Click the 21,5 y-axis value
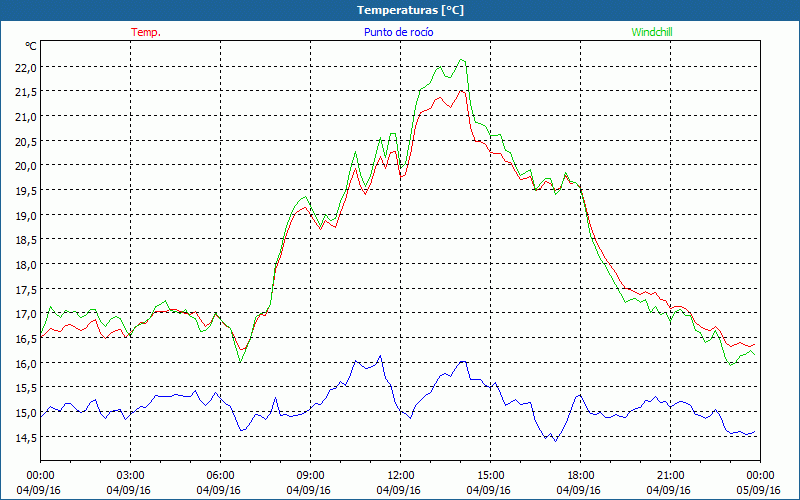 pyautogui.click(x=26, y=92)
